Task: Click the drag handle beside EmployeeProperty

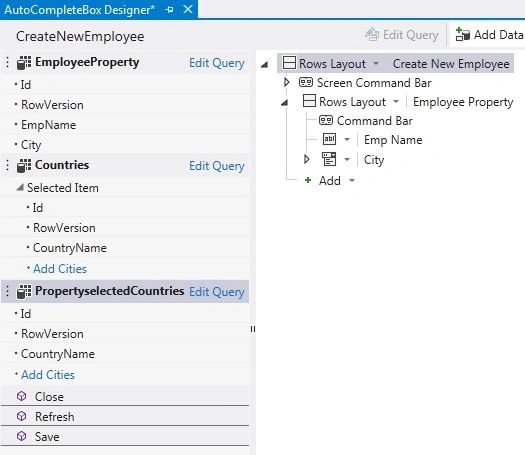Action: tap(7, 63)
